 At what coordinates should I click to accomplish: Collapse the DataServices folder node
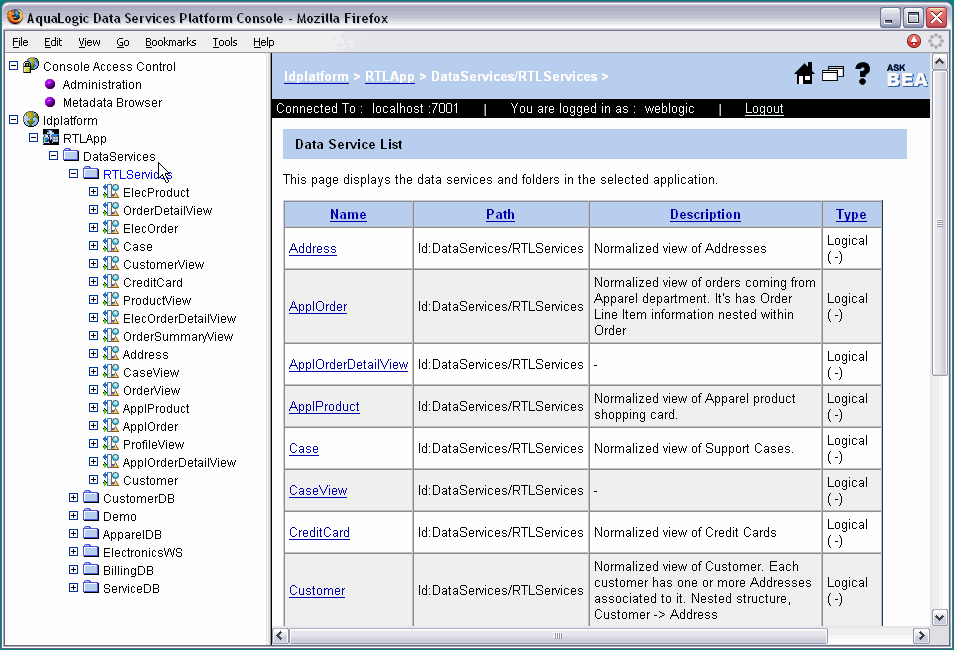tap(54, 155)
